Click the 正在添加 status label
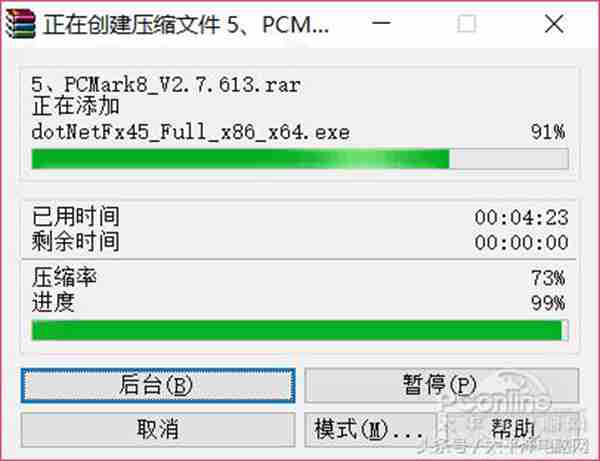 tap(76, 107)
